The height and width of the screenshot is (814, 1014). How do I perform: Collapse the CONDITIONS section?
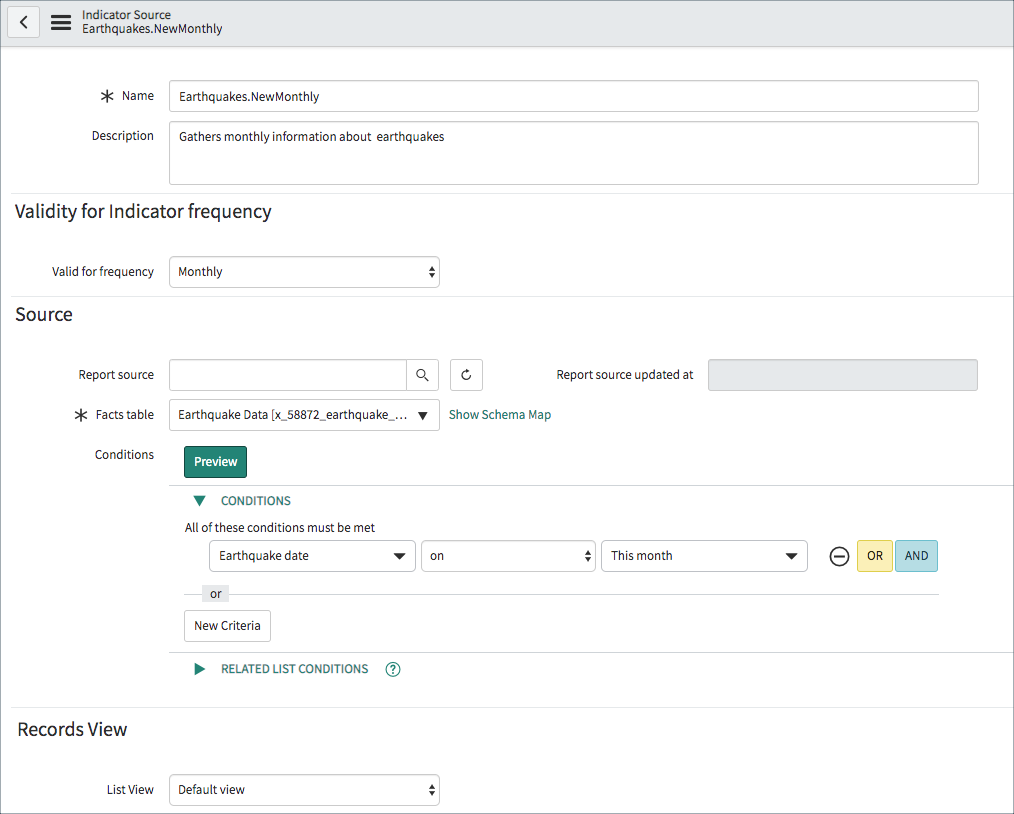click(x=199, y=500)
